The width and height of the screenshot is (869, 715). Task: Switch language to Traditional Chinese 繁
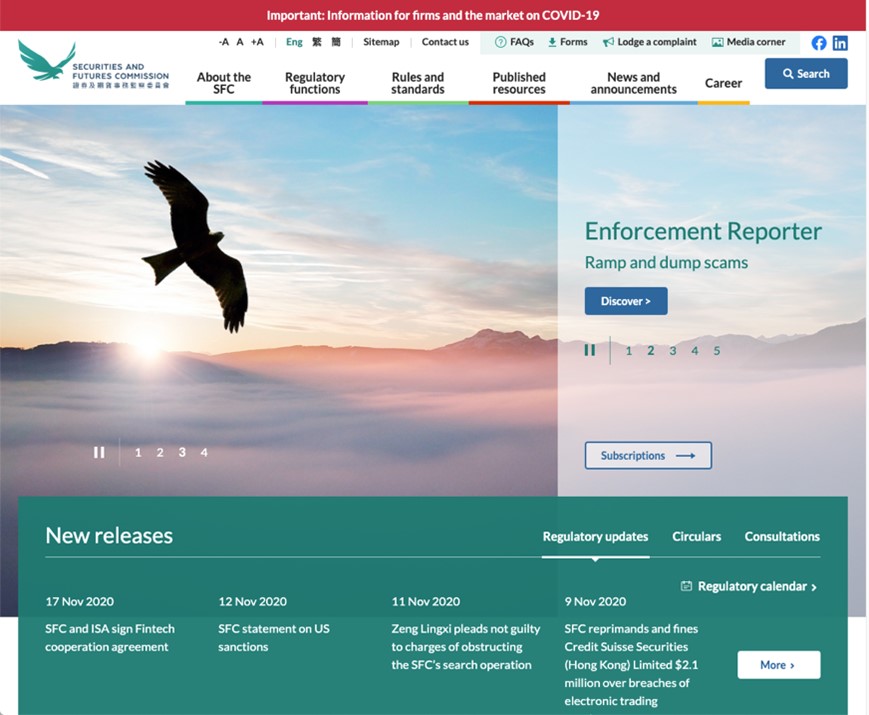coord(316,42)
